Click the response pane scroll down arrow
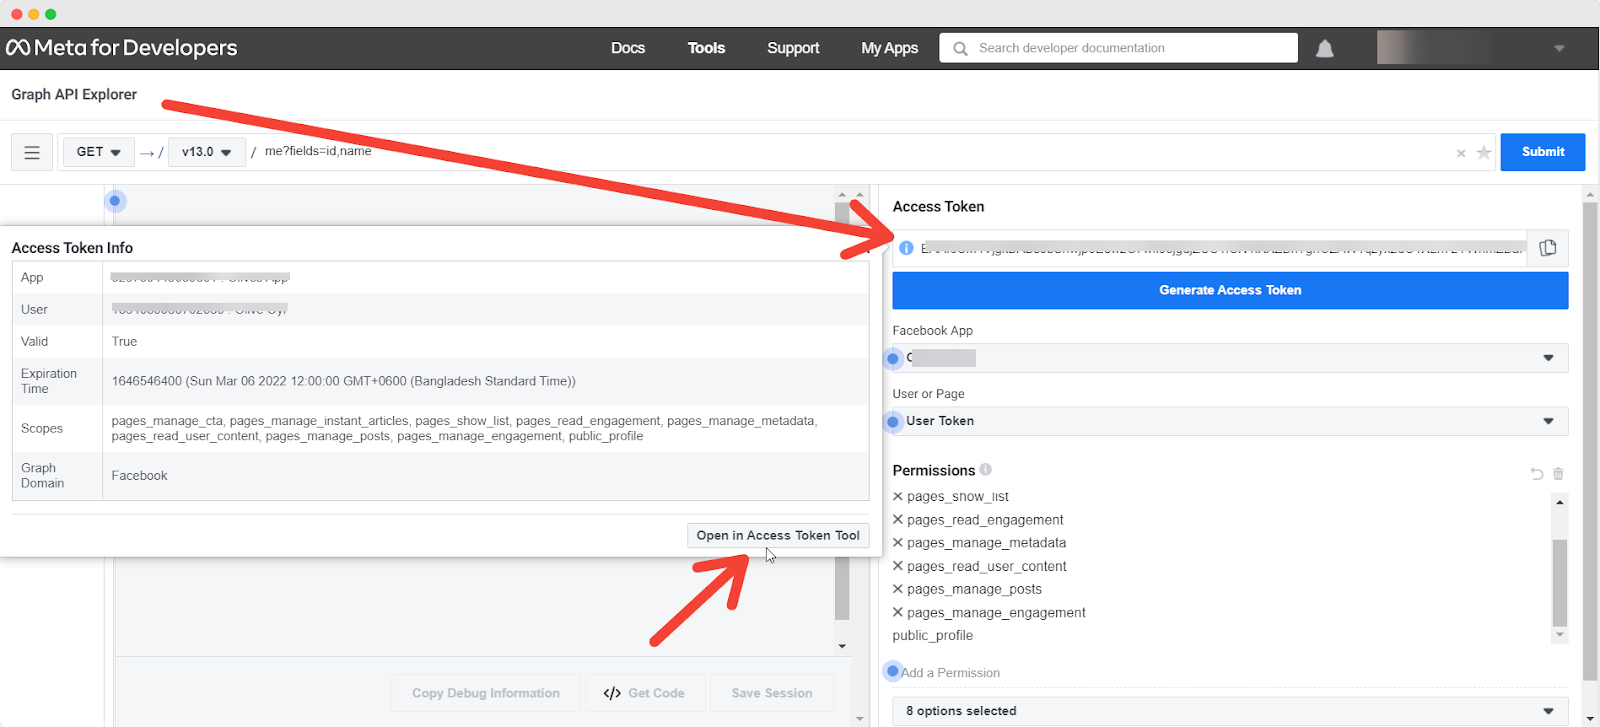The image size is (1600, 727). click(x=842, y=646)
